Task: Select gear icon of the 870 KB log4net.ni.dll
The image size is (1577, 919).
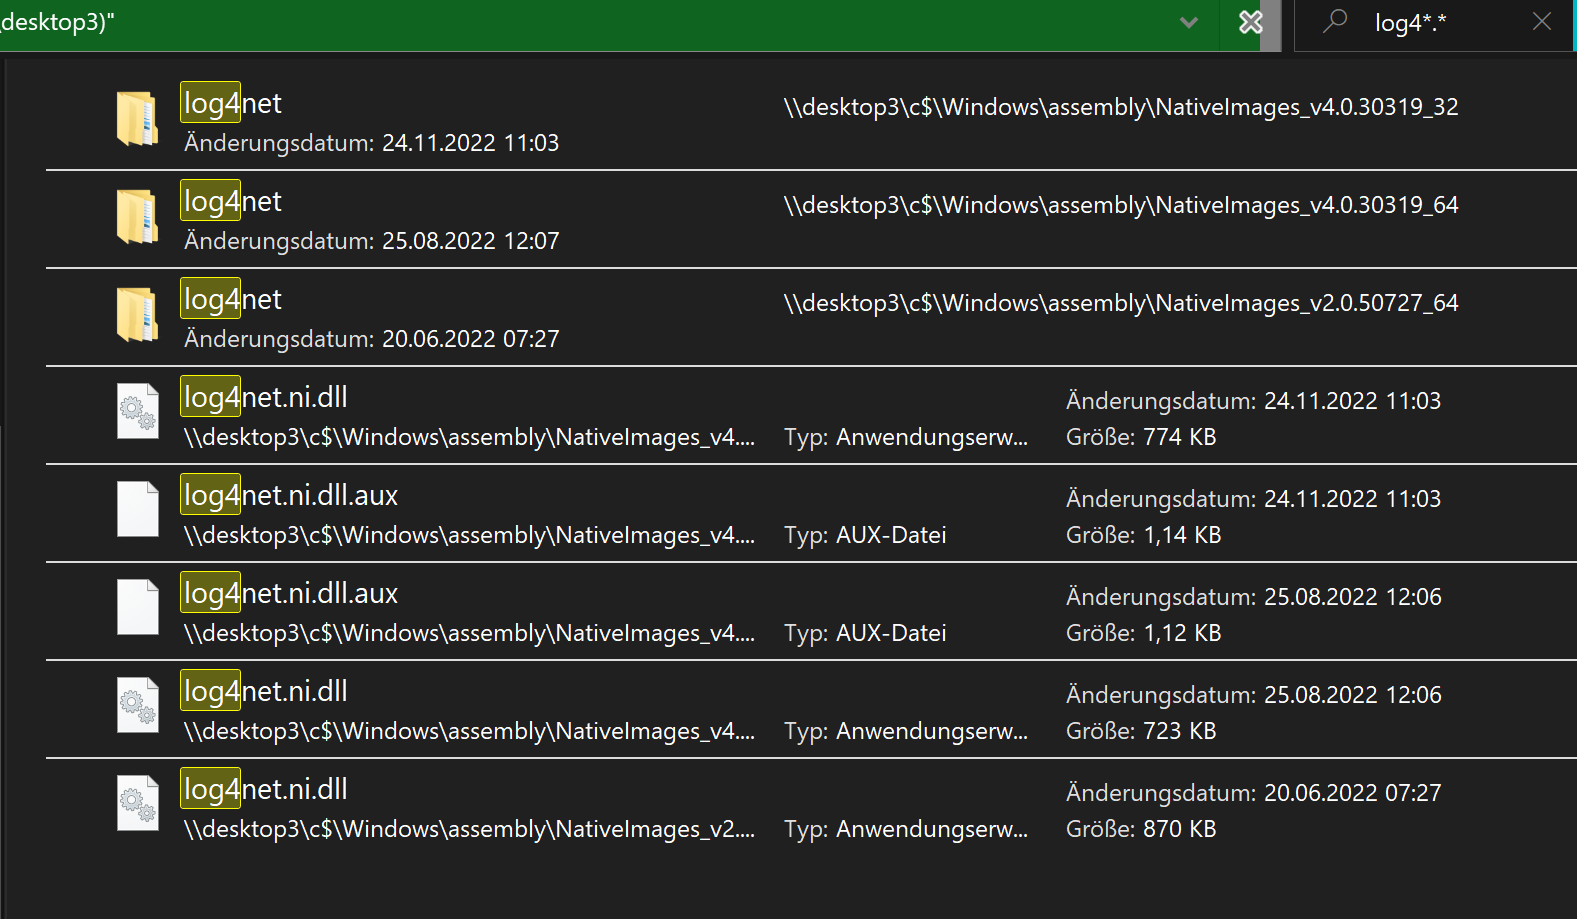Action: 137,803
